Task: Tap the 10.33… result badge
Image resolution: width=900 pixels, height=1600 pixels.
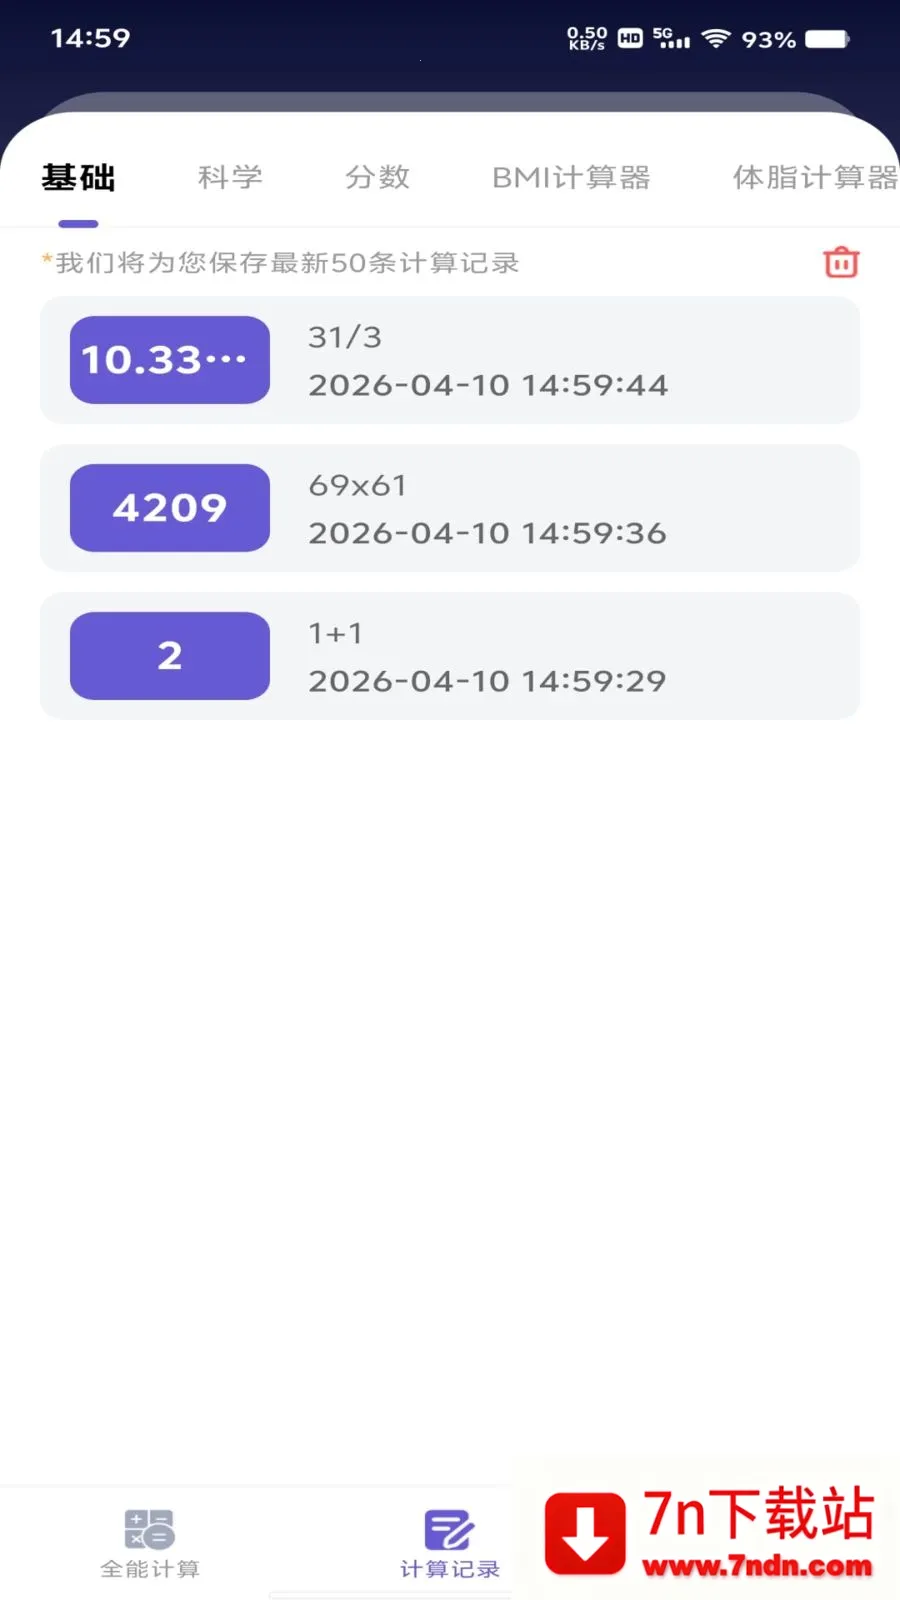Action: coord(170,360)
